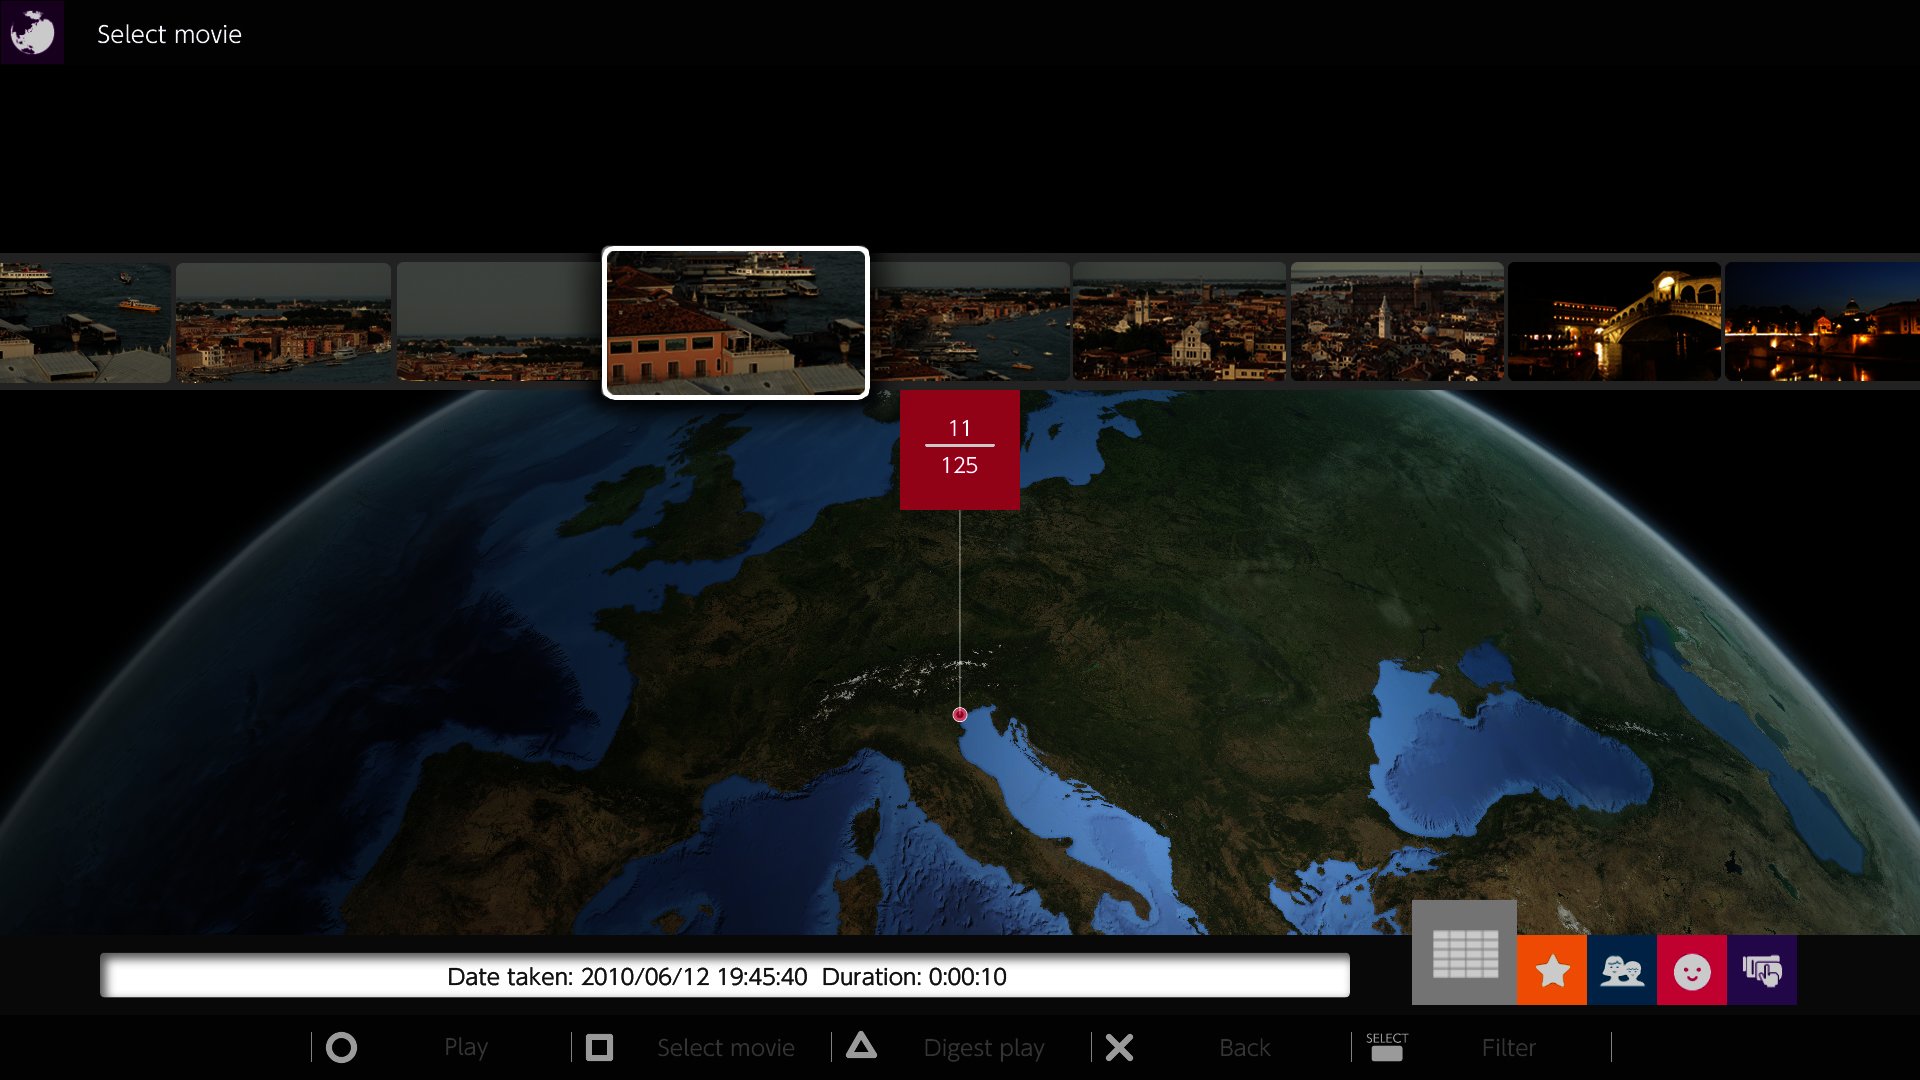1920x1080 pixels.
Task: Select the purple overlapping screens filter icon
Action: point(1762,971)
